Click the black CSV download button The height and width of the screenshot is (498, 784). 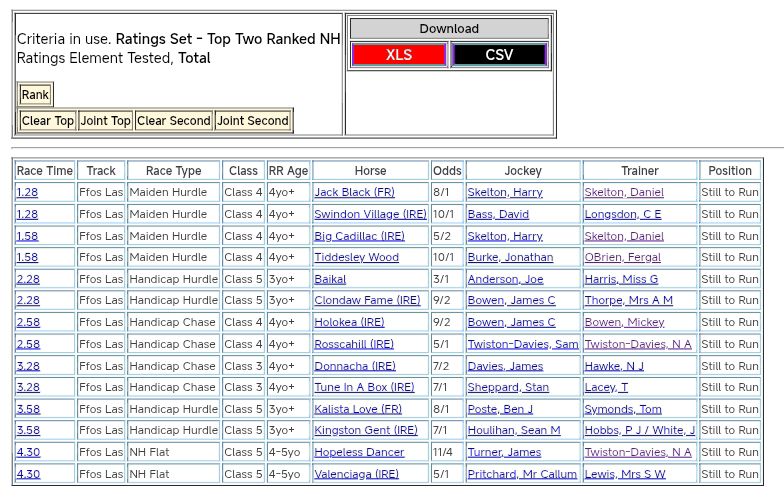pyautogui.click(x=499, y=55)
